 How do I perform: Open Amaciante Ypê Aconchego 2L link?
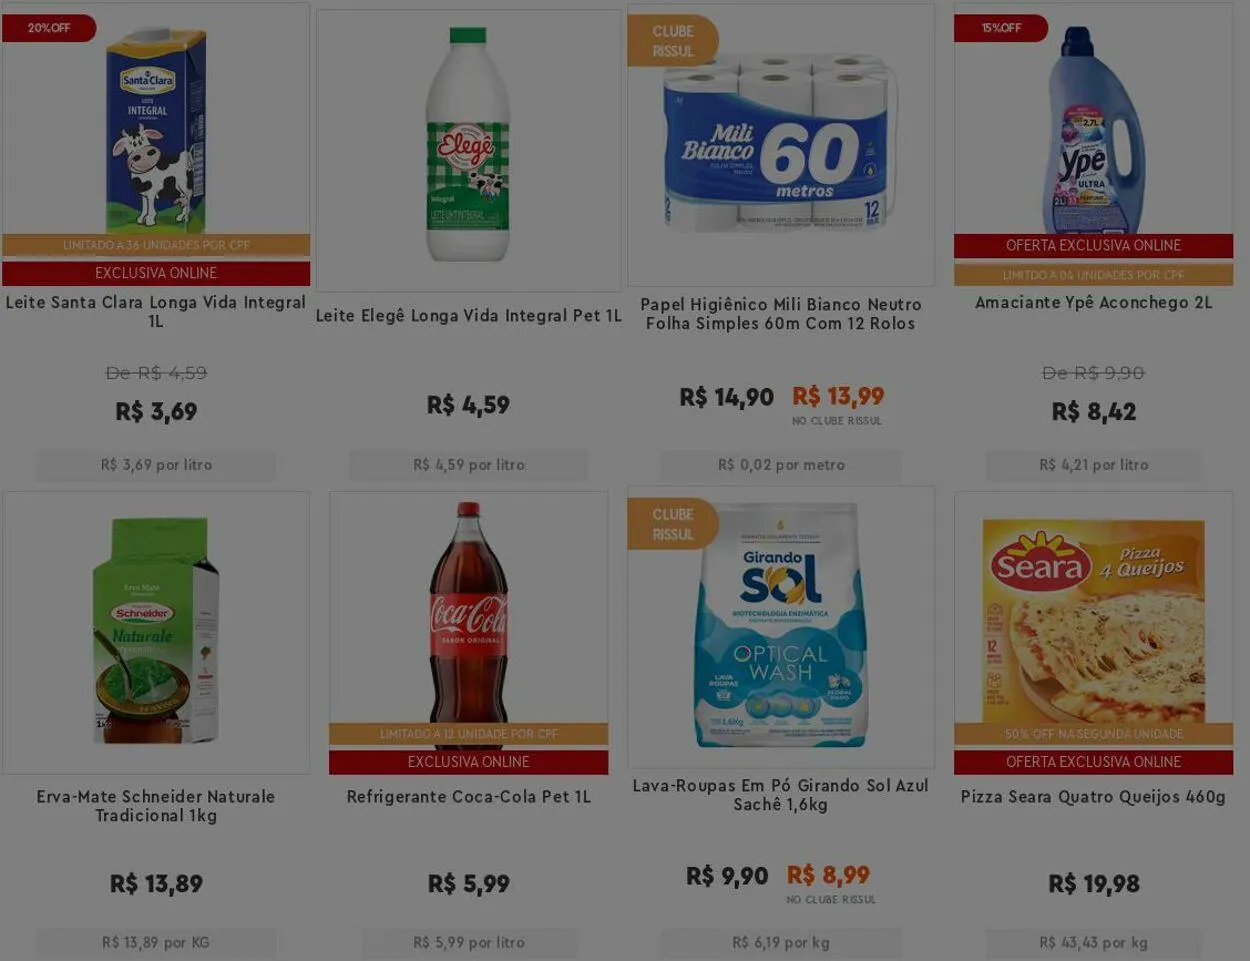[1093, 302]
